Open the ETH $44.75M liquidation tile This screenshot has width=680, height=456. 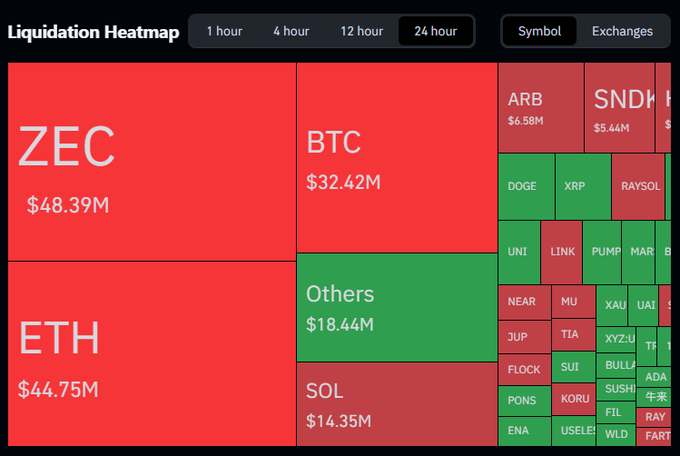click(x=152, y=354)
